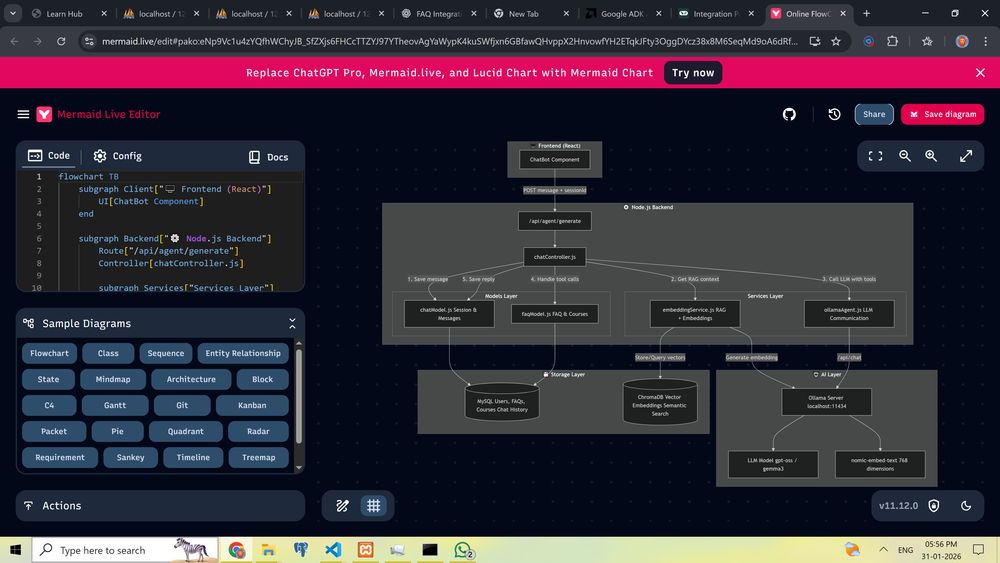Expand the Actions panel
The width and height of the screenshot is (1000, 563).
(x=160, y=506)
